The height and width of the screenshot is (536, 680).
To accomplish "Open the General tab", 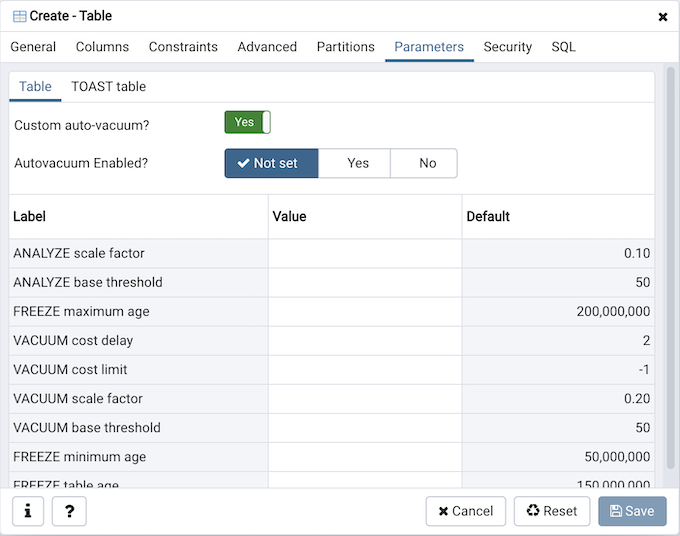I will tap(33, 47).
